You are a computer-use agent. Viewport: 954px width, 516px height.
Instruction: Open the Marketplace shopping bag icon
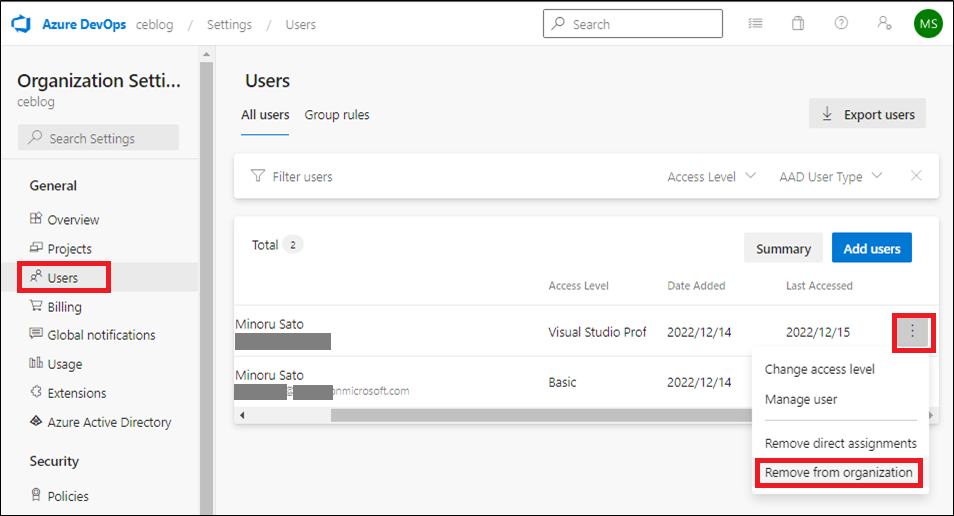click(798, 24)
